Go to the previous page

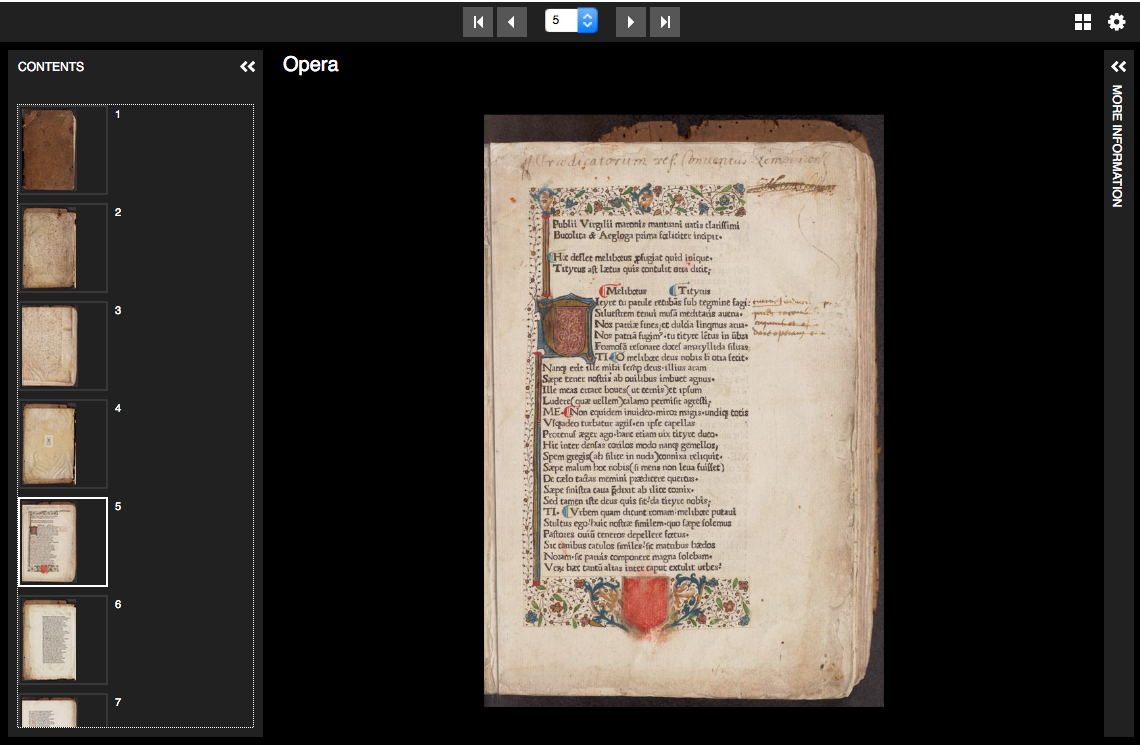pos(512,21)
